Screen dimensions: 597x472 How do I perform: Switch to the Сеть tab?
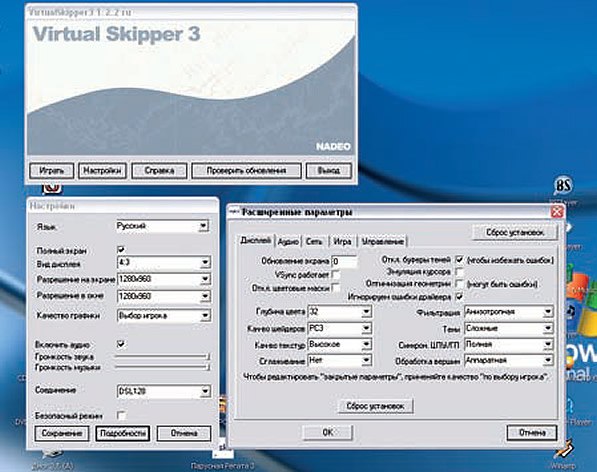coord(314,242)
